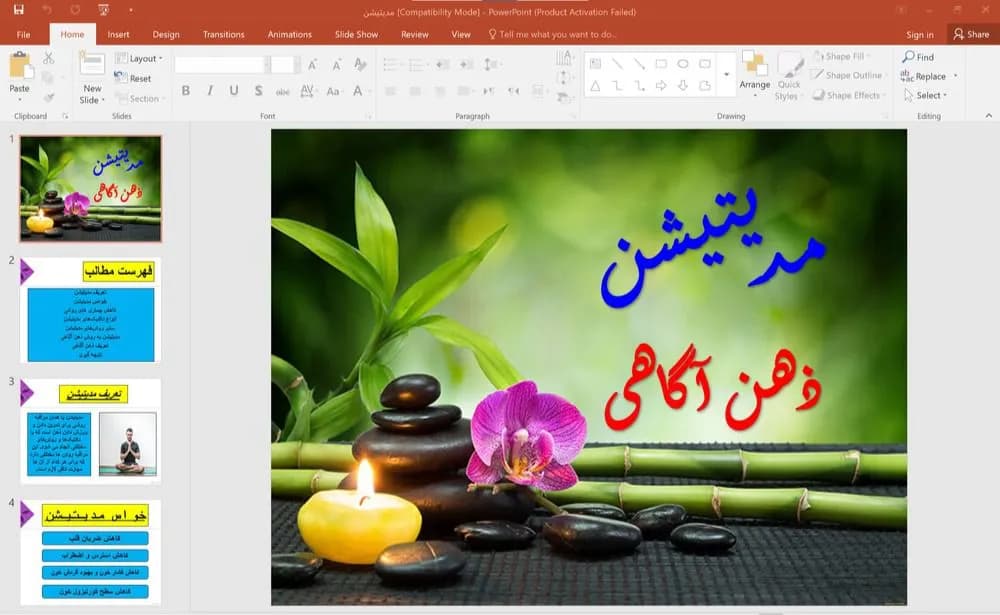This screenshot has width=1000, height=615.
Task: Click the Undo arrow in the quick access toolbar
Action: coord(47,10)
